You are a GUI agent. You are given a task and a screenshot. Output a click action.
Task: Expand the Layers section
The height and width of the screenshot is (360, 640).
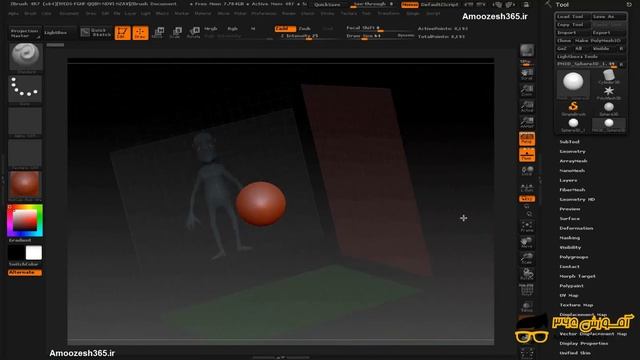click(568, 180)
